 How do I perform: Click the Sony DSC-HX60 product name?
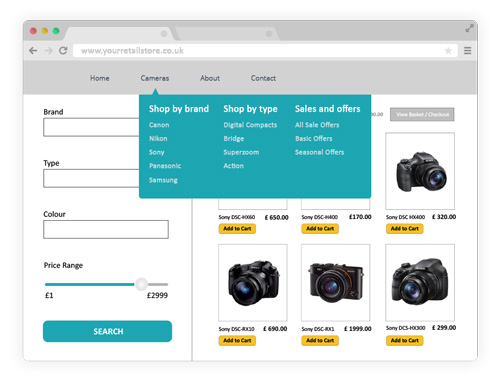[x=237, y=217]
